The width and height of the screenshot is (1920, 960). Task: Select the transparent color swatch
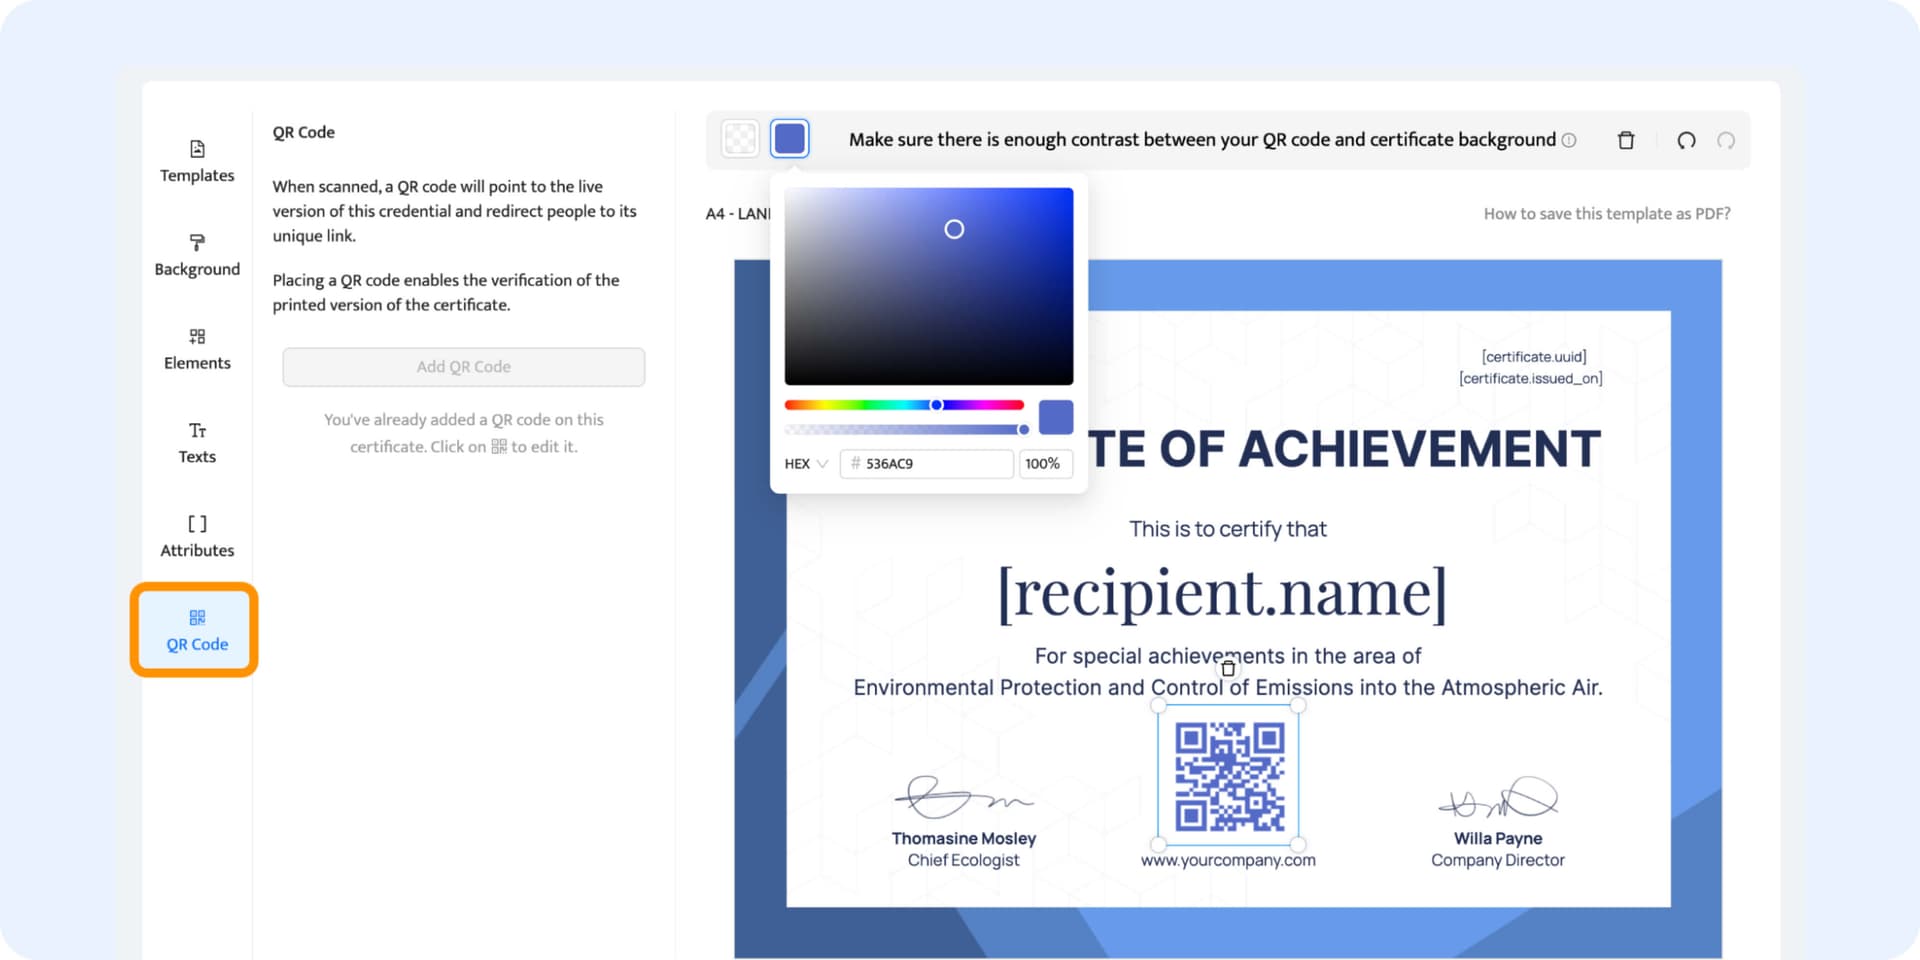tap(740, 139)
